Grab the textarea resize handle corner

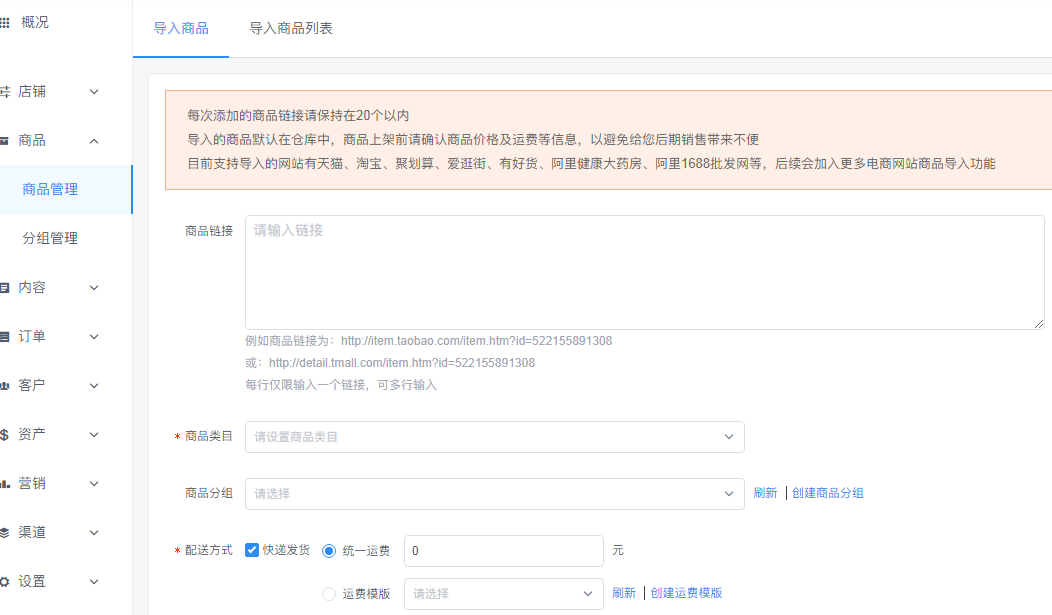(x=1039, y=324)
